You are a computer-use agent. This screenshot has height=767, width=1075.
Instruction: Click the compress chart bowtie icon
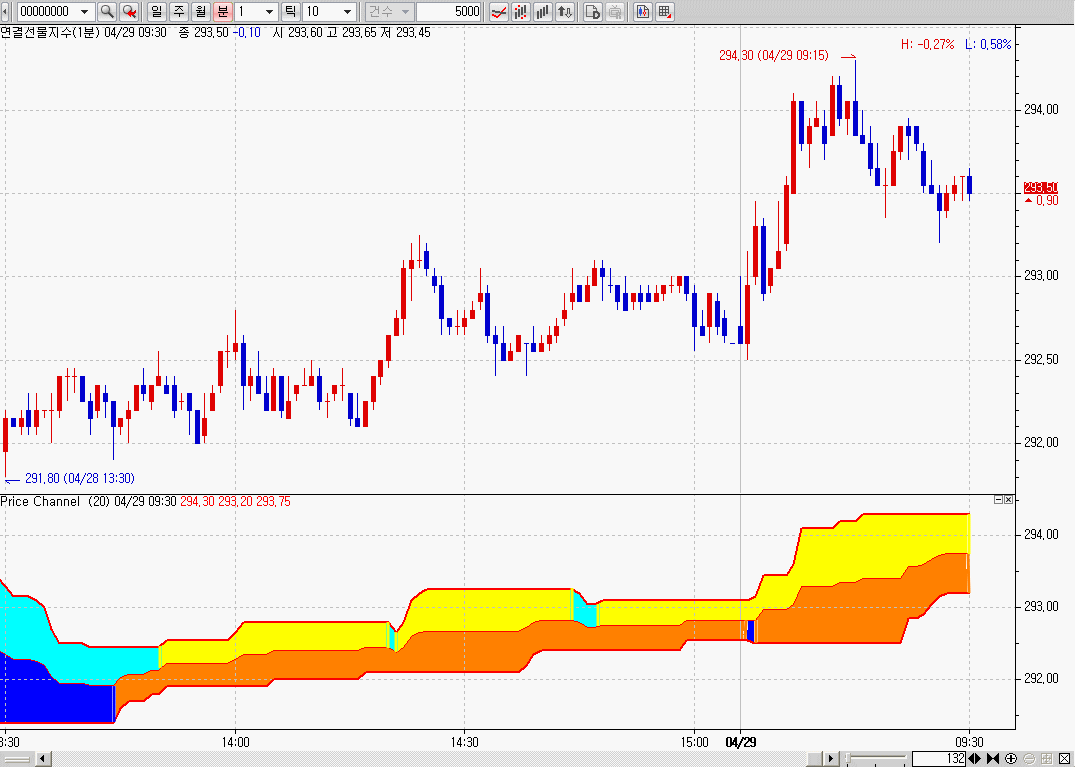pos(992,758)
